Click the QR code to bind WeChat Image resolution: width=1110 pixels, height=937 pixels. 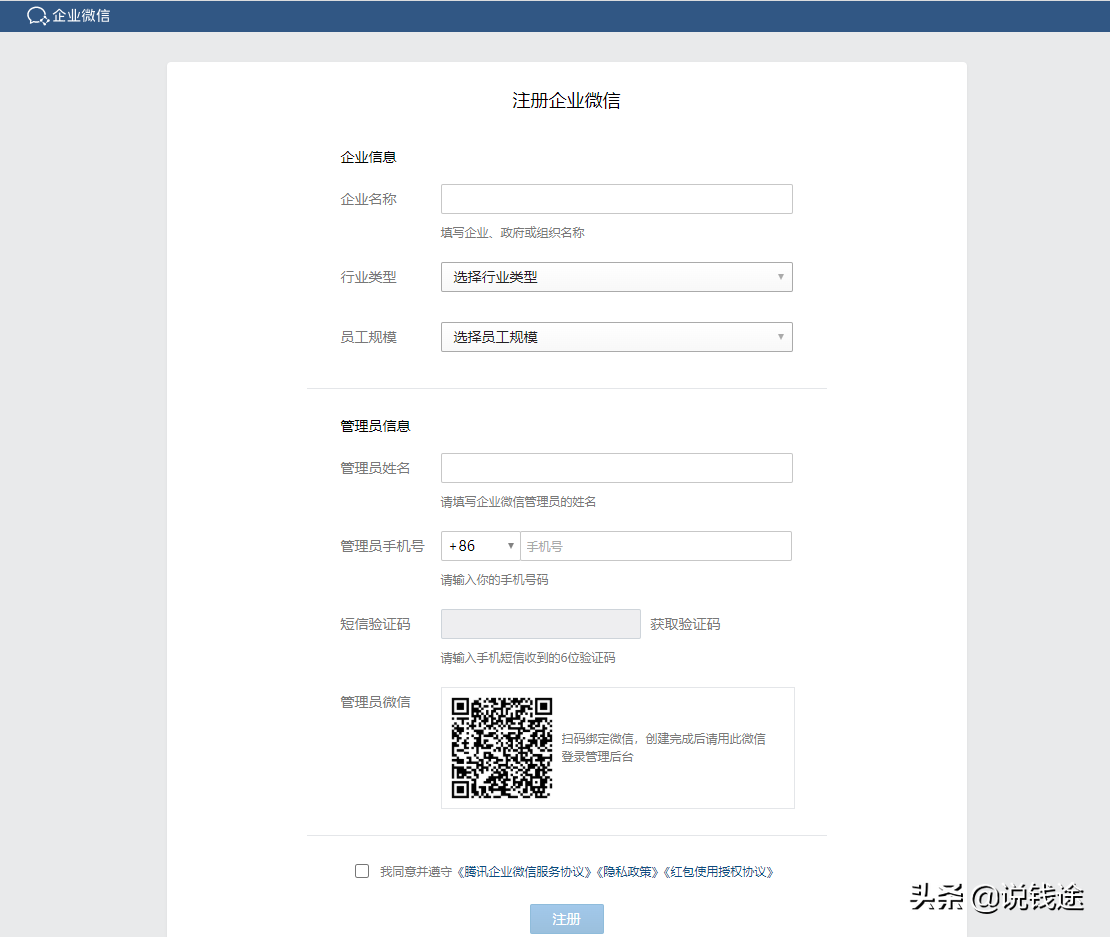498,747
